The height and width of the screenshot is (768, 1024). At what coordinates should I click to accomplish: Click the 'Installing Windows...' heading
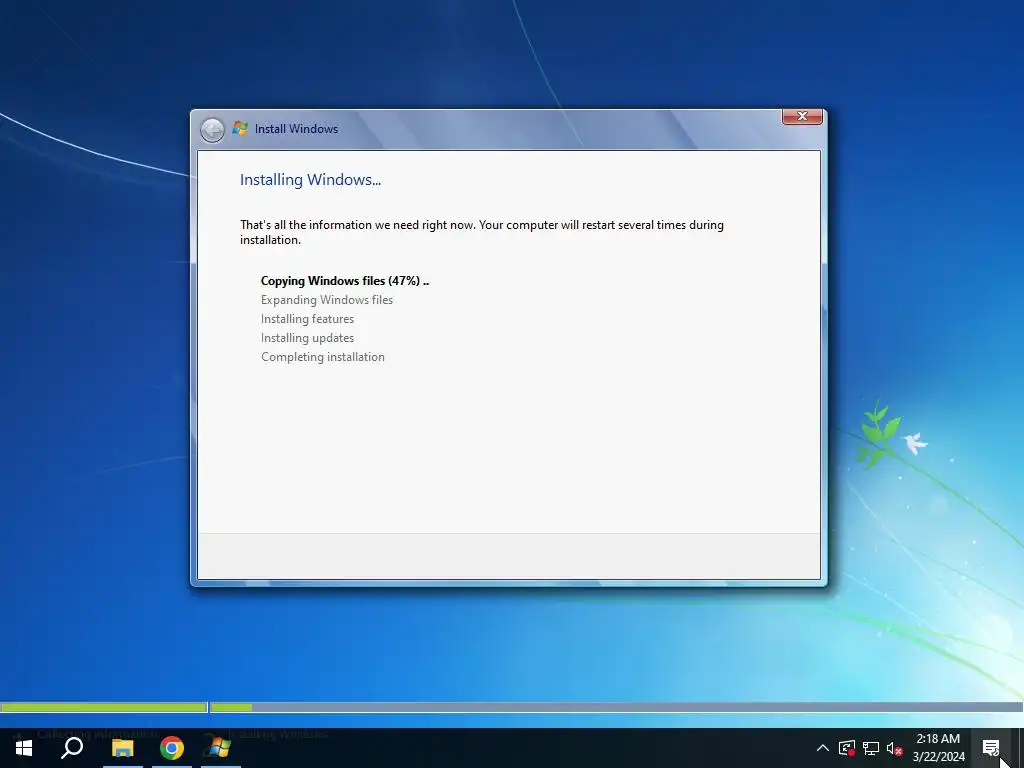(x=310, y=180)
